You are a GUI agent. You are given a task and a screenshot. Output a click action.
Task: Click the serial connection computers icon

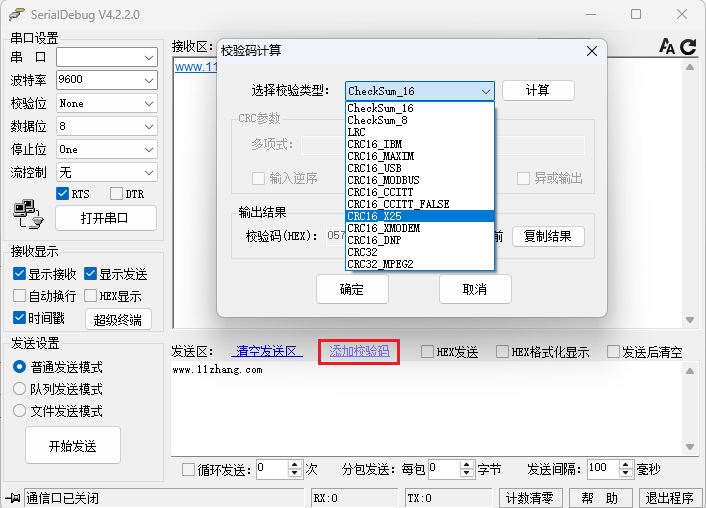[28, 213]
